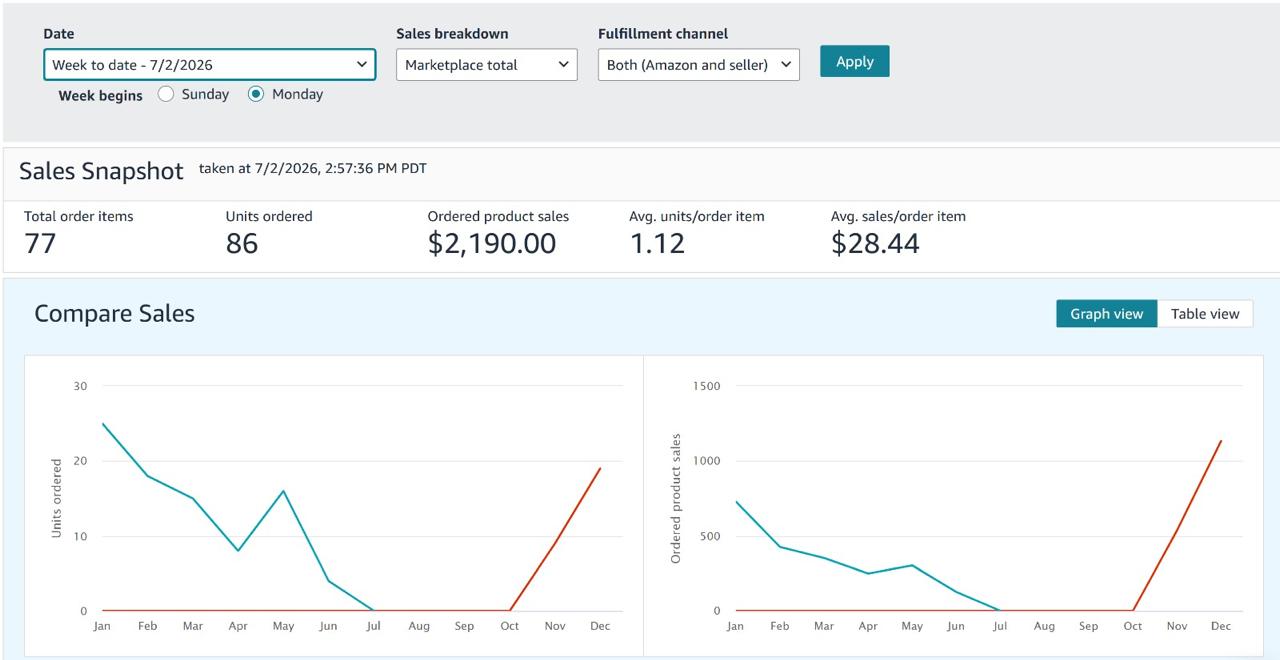Click the $28.44 avg. sales value
The height and width of the screenshot is (660, 1280).
pos(875,243)
